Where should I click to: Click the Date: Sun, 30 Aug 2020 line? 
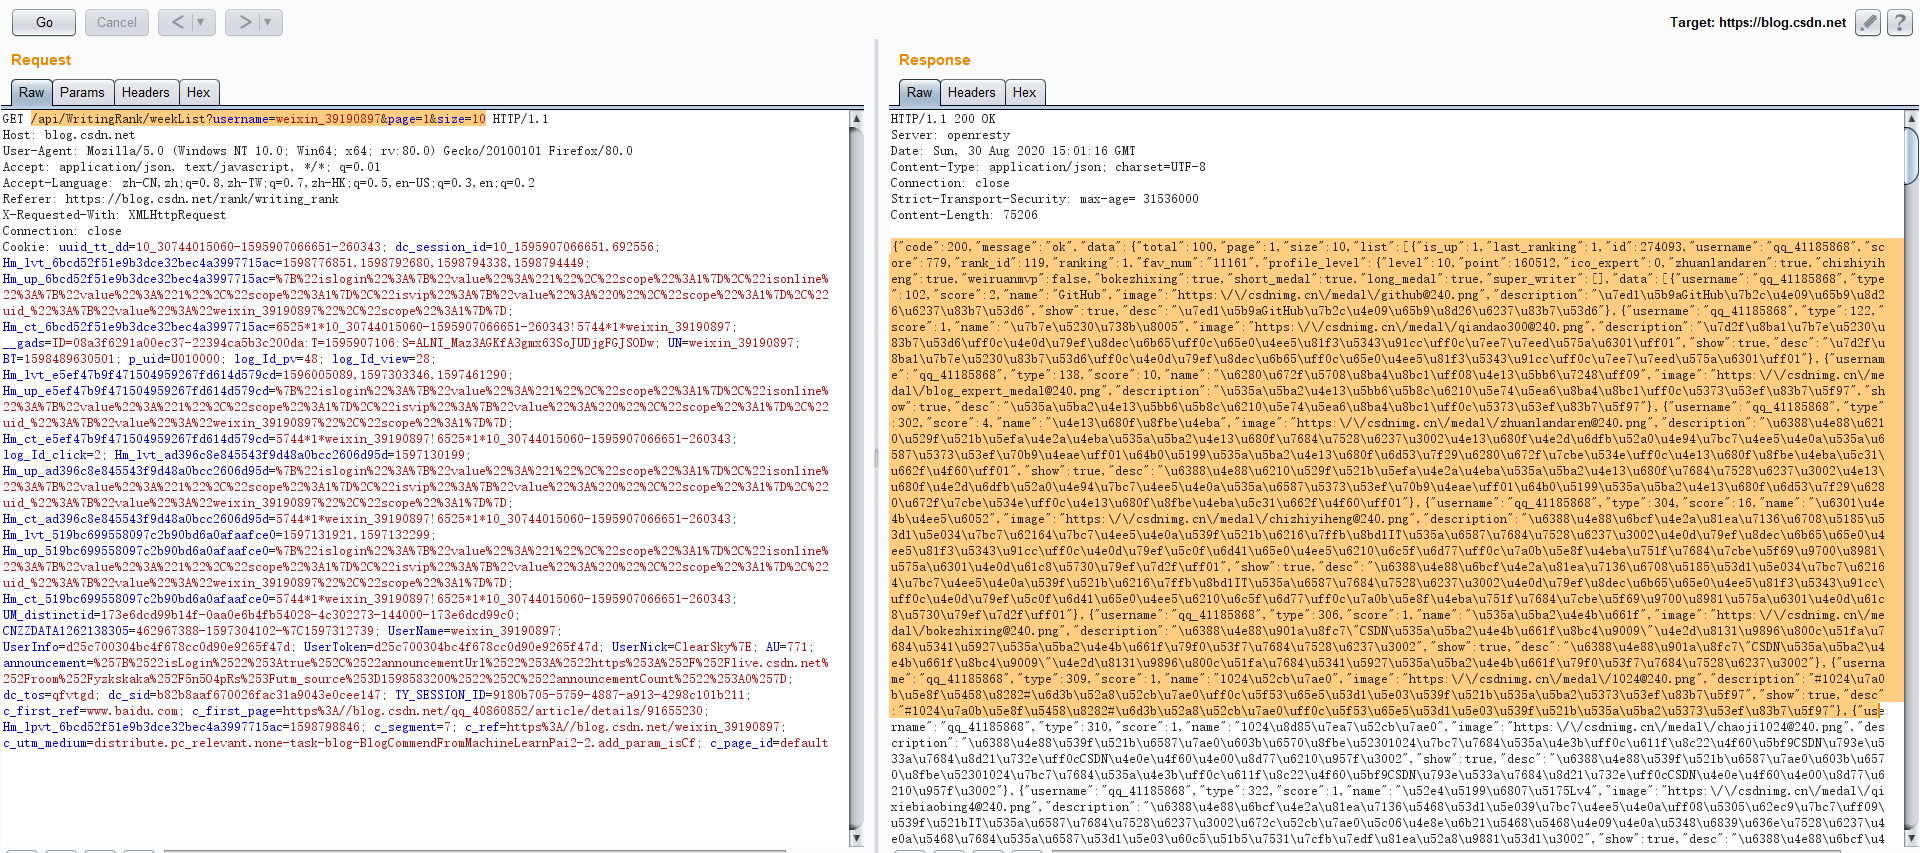click(x=1013, y=151)
